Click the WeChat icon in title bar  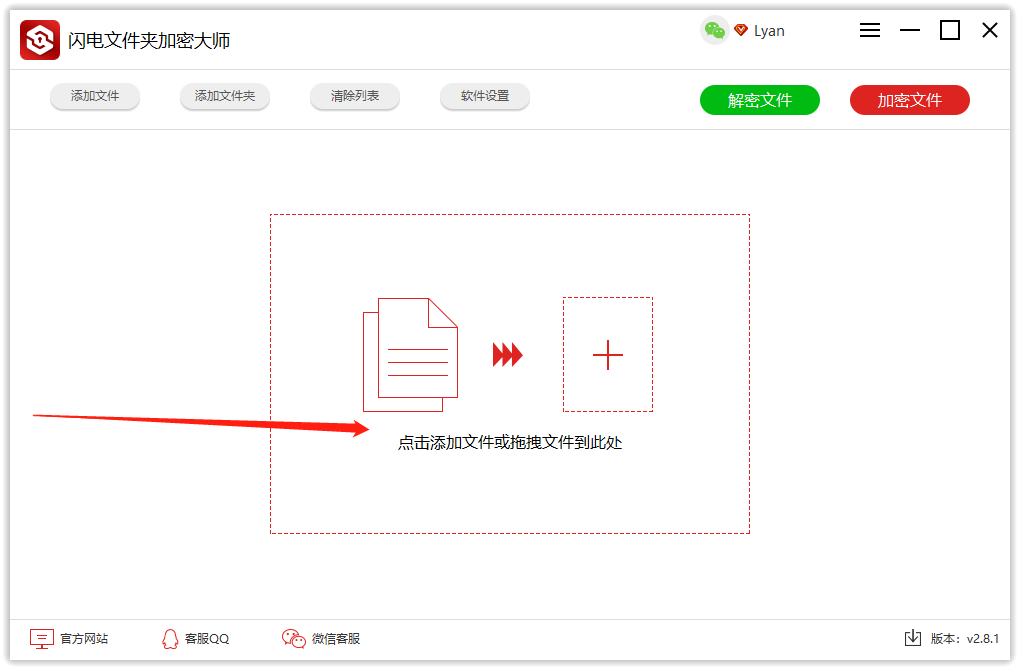714,31
